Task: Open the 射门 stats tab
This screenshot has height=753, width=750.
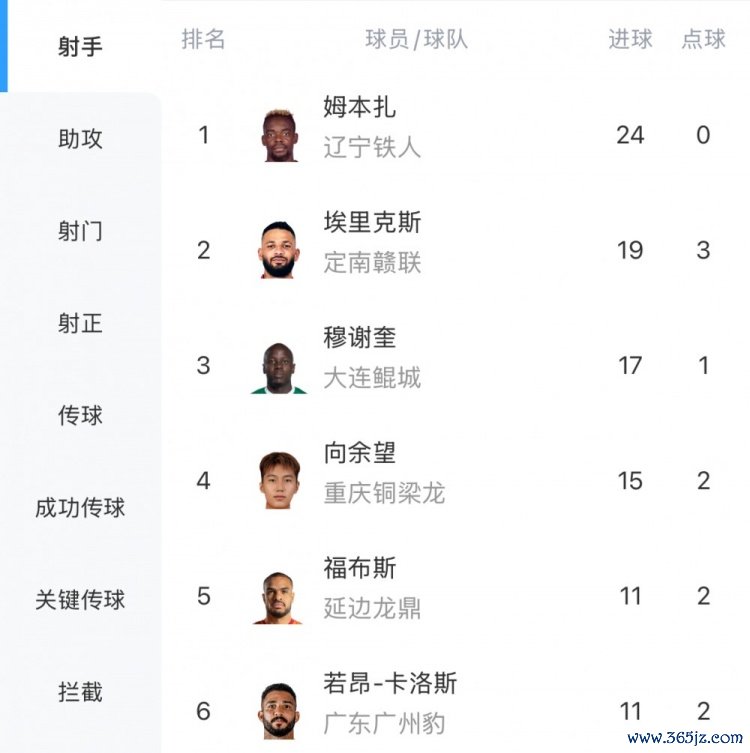Action: 80,231
